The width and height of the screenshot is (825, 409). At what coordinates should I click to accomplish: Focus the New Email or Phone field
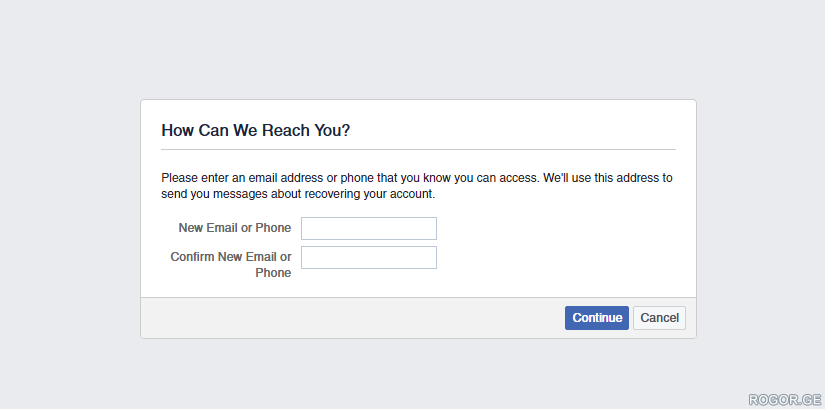click(x=368, y=228)
